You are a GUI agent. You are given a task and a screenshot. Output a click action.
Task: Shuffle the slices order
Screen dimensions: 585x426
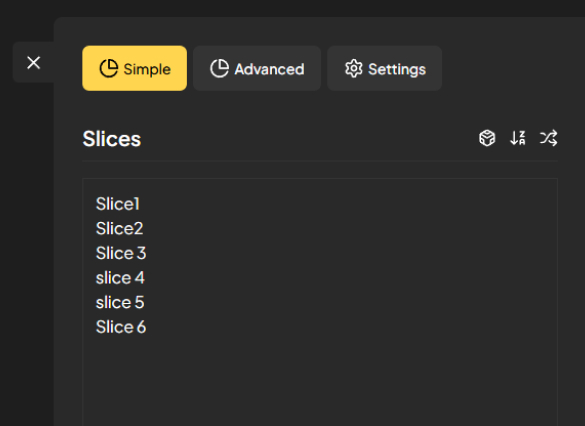tap(548, 138)
